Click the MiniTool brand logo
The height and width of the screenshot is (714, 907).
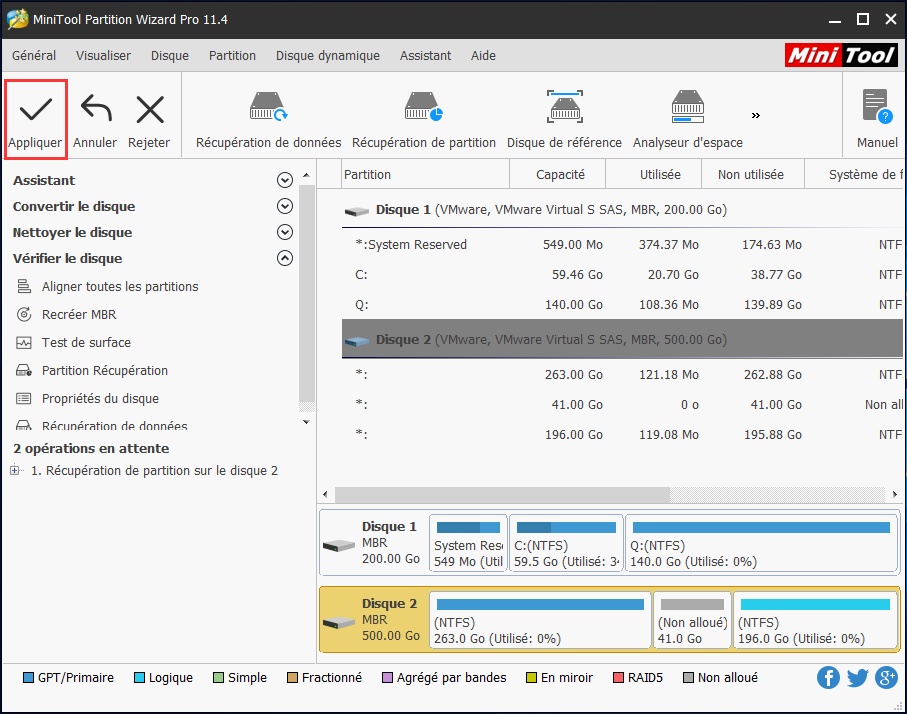[x=841, y=56]
